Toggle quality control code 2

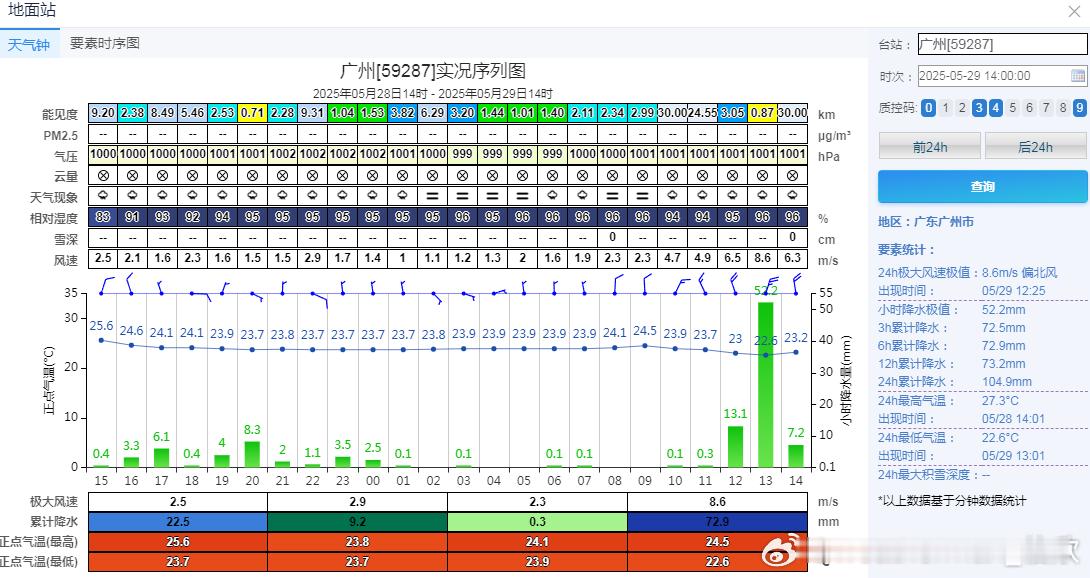tap(962, 108)
